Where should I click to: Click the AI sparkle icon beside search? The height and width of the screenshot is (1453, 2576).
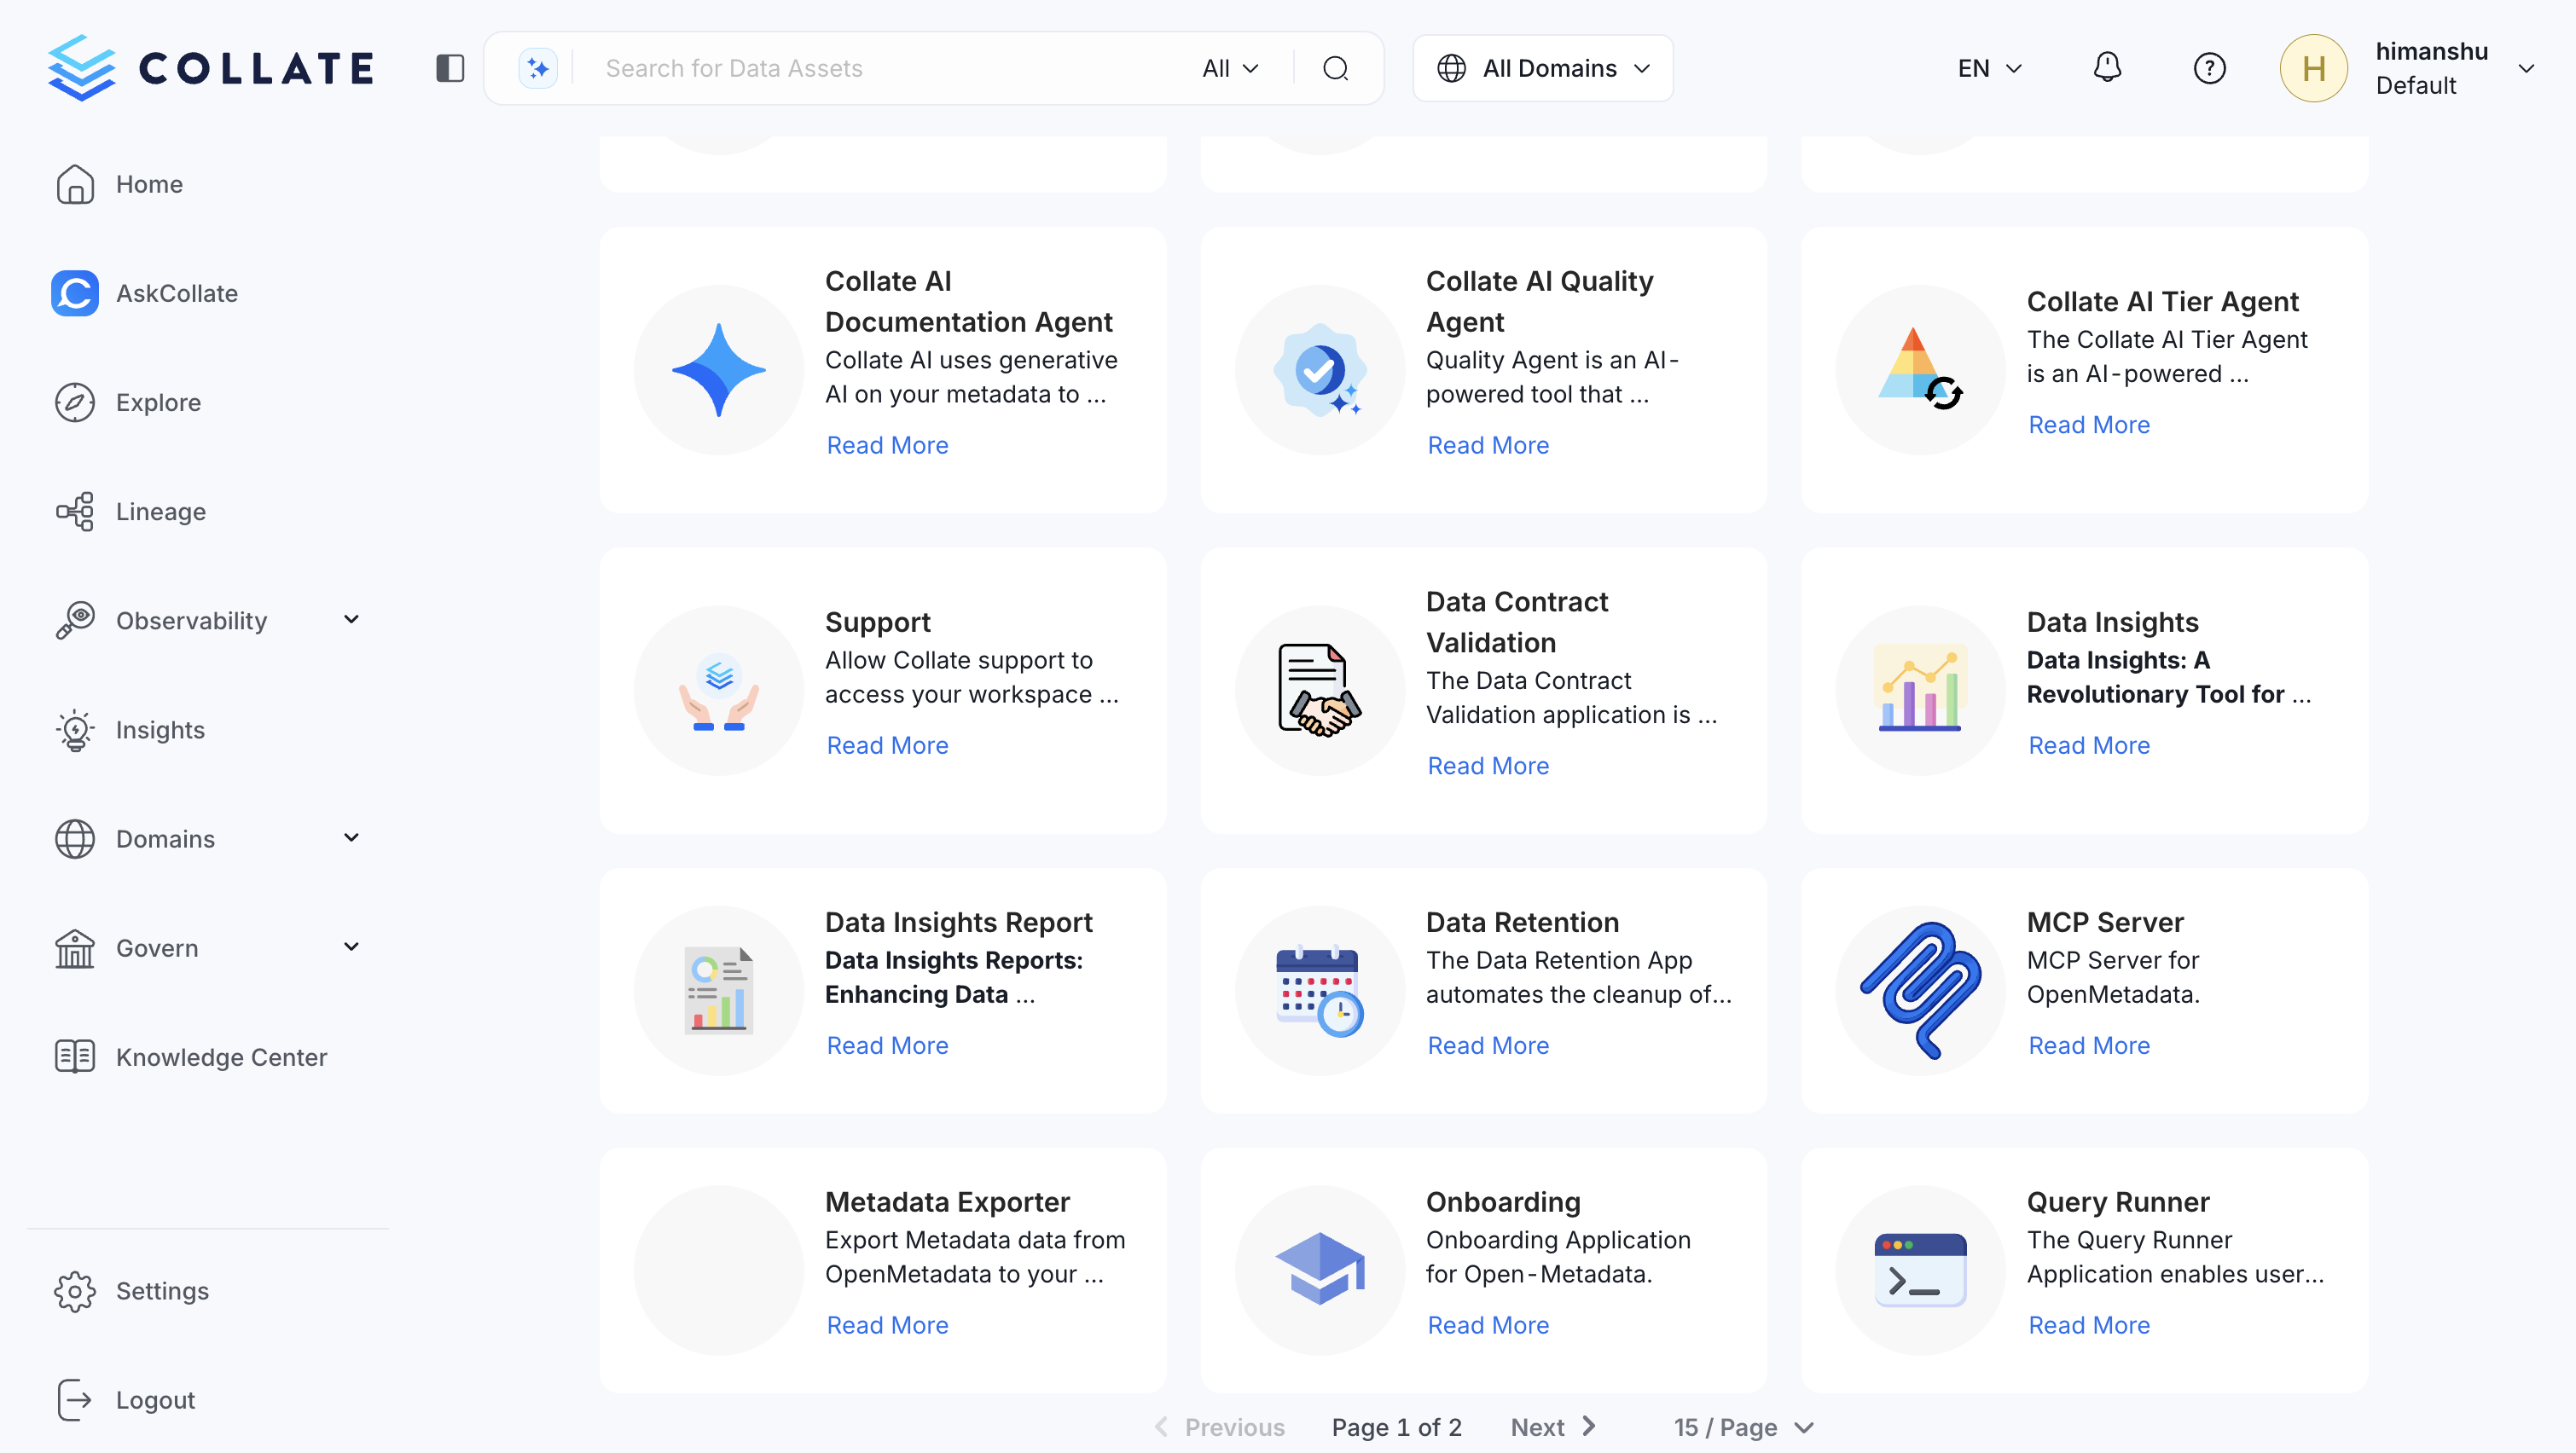pyautogui.click(x=537, y=67)
